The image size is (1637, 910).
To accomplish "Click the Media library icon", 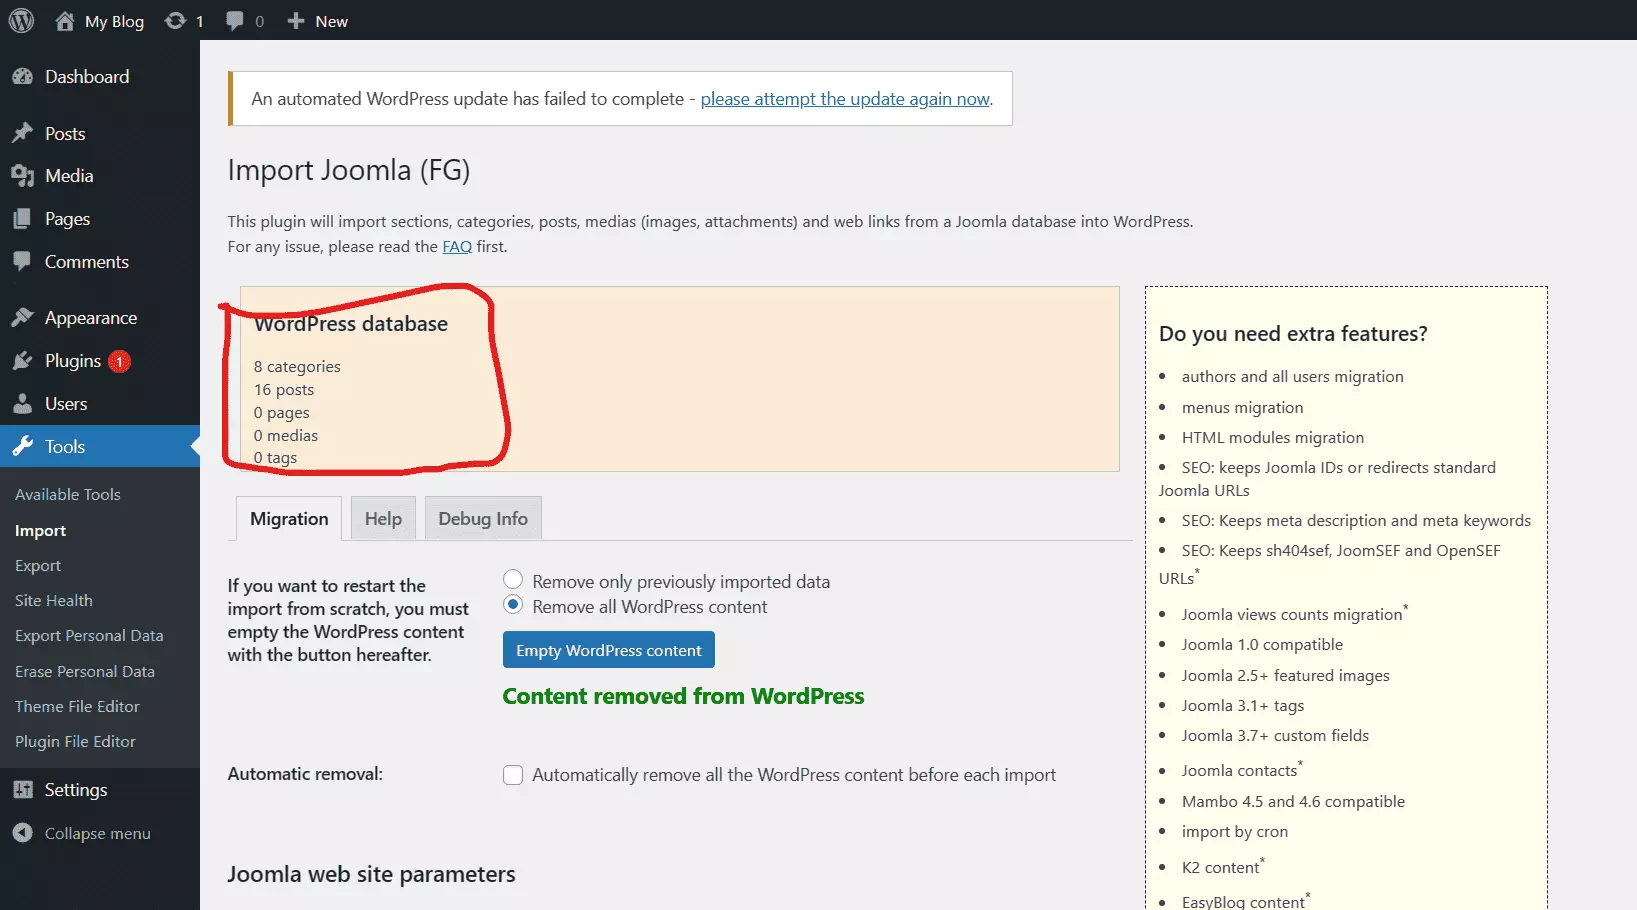I will coord(22,176).
